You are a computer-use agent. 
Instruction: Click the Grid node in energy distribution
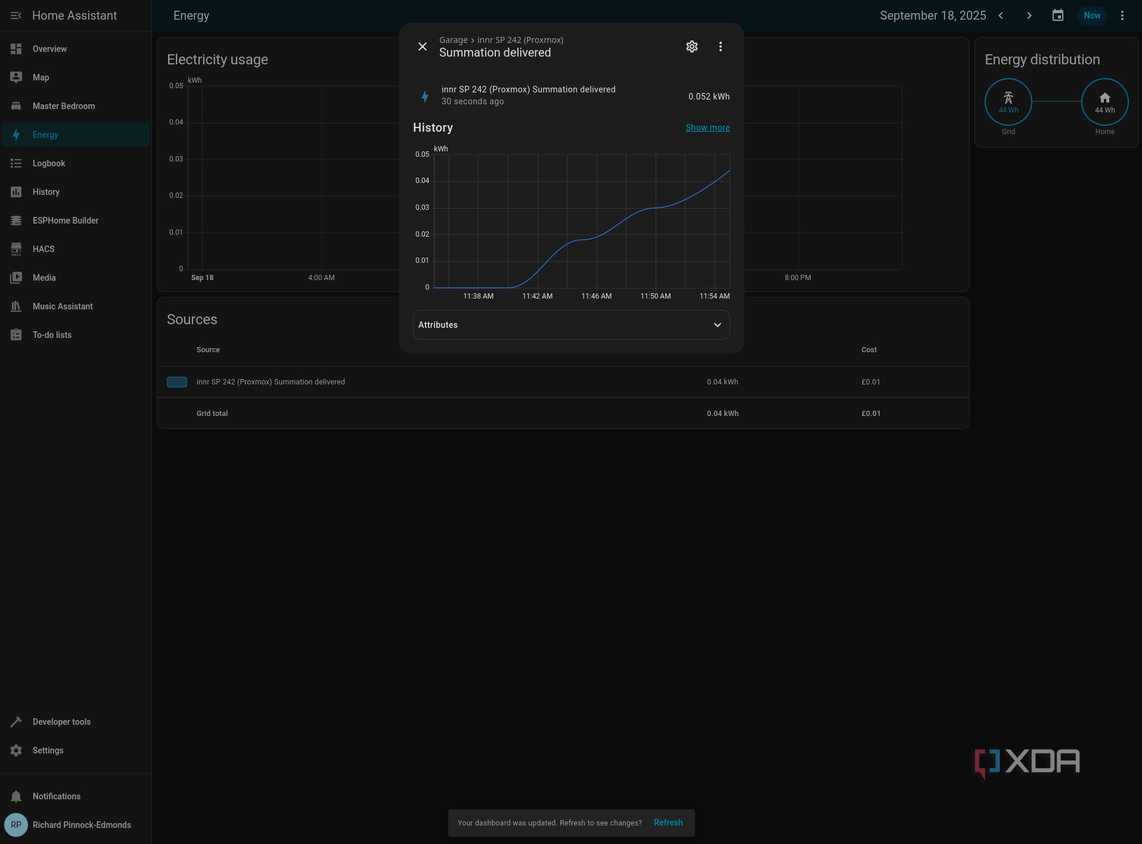pyautogui.click(x=1008, y=102)
